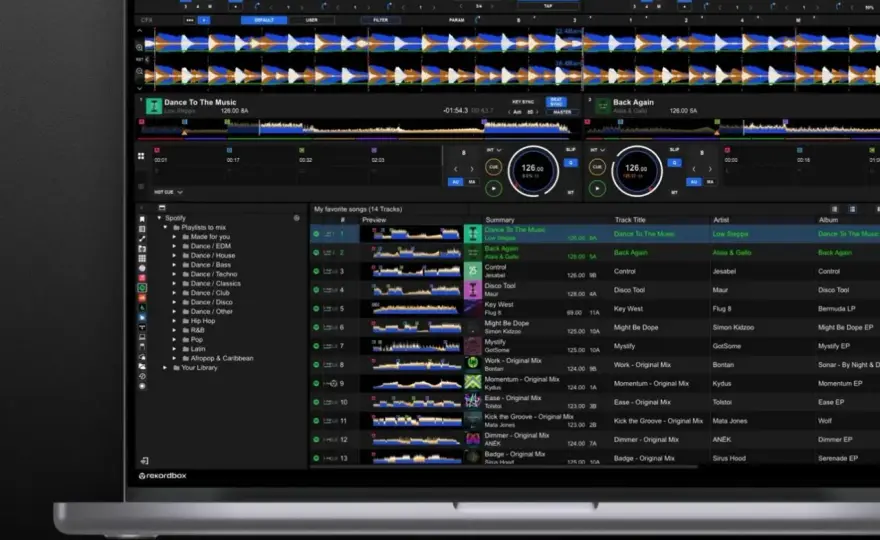Image resolution: width=880 pixels, height=540 pixels.
Task: Open INT dropdown on deck 1
Action: click(x=494, y=150)
